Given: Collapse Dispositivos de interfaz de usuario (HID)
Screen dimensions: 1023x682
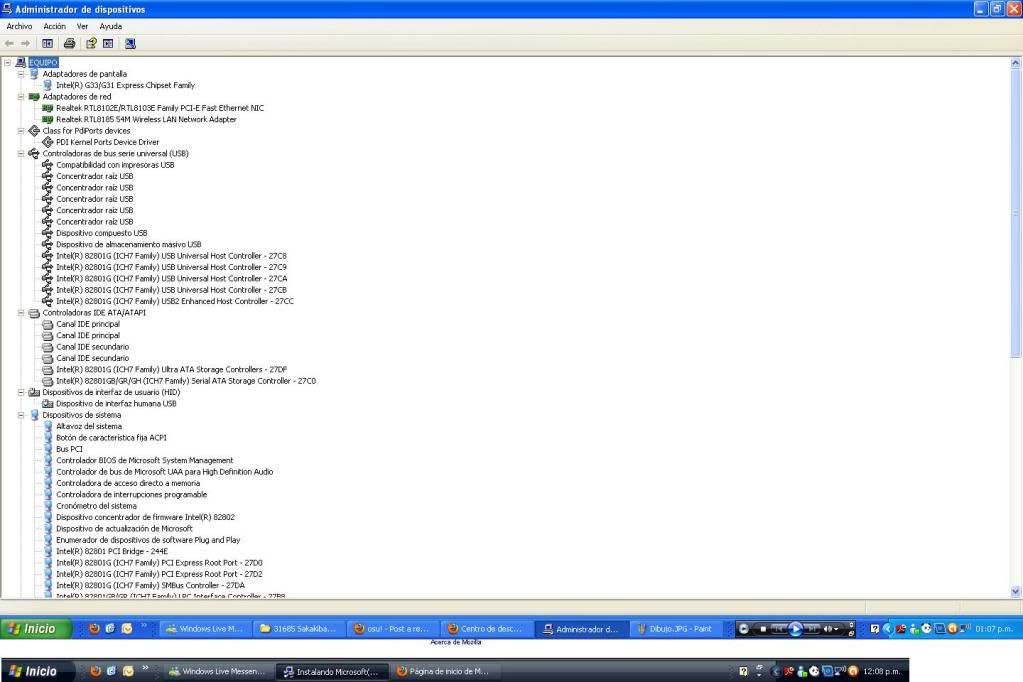Looking at the screenshot, I should point(21,392).
